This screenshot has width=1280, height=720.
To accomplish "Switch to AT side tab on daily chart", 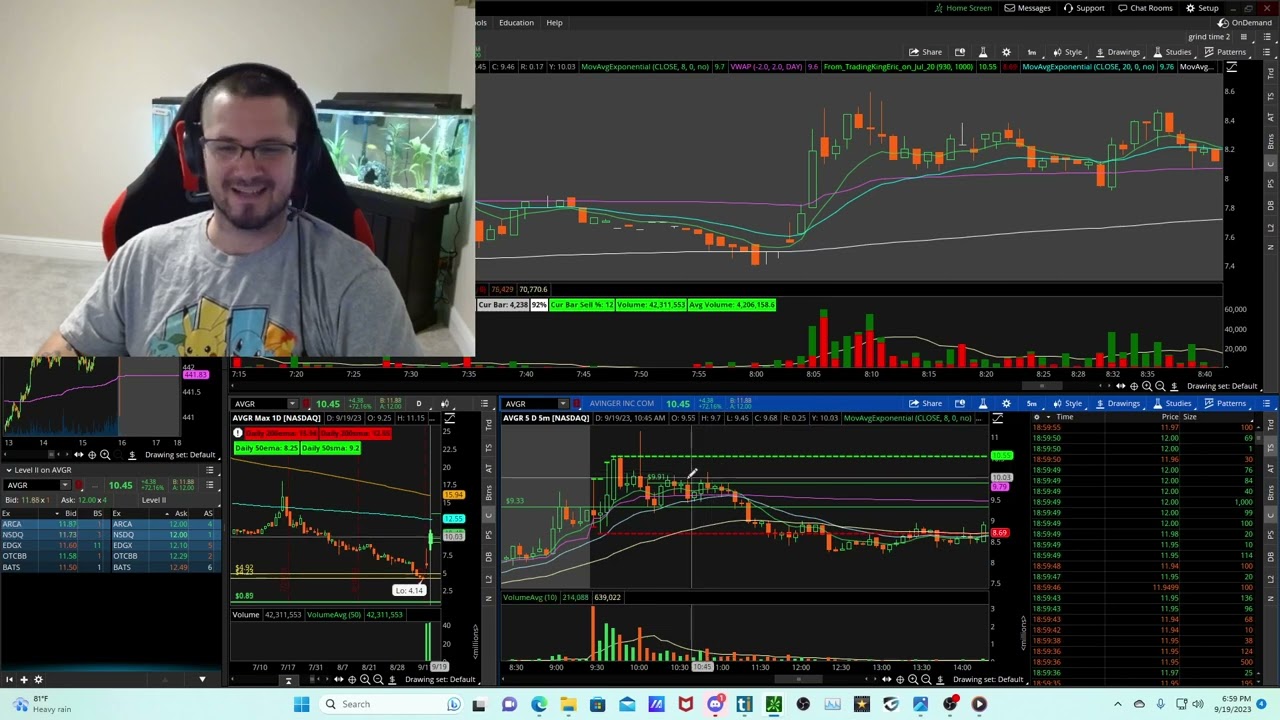I will [x=488, y=469].
